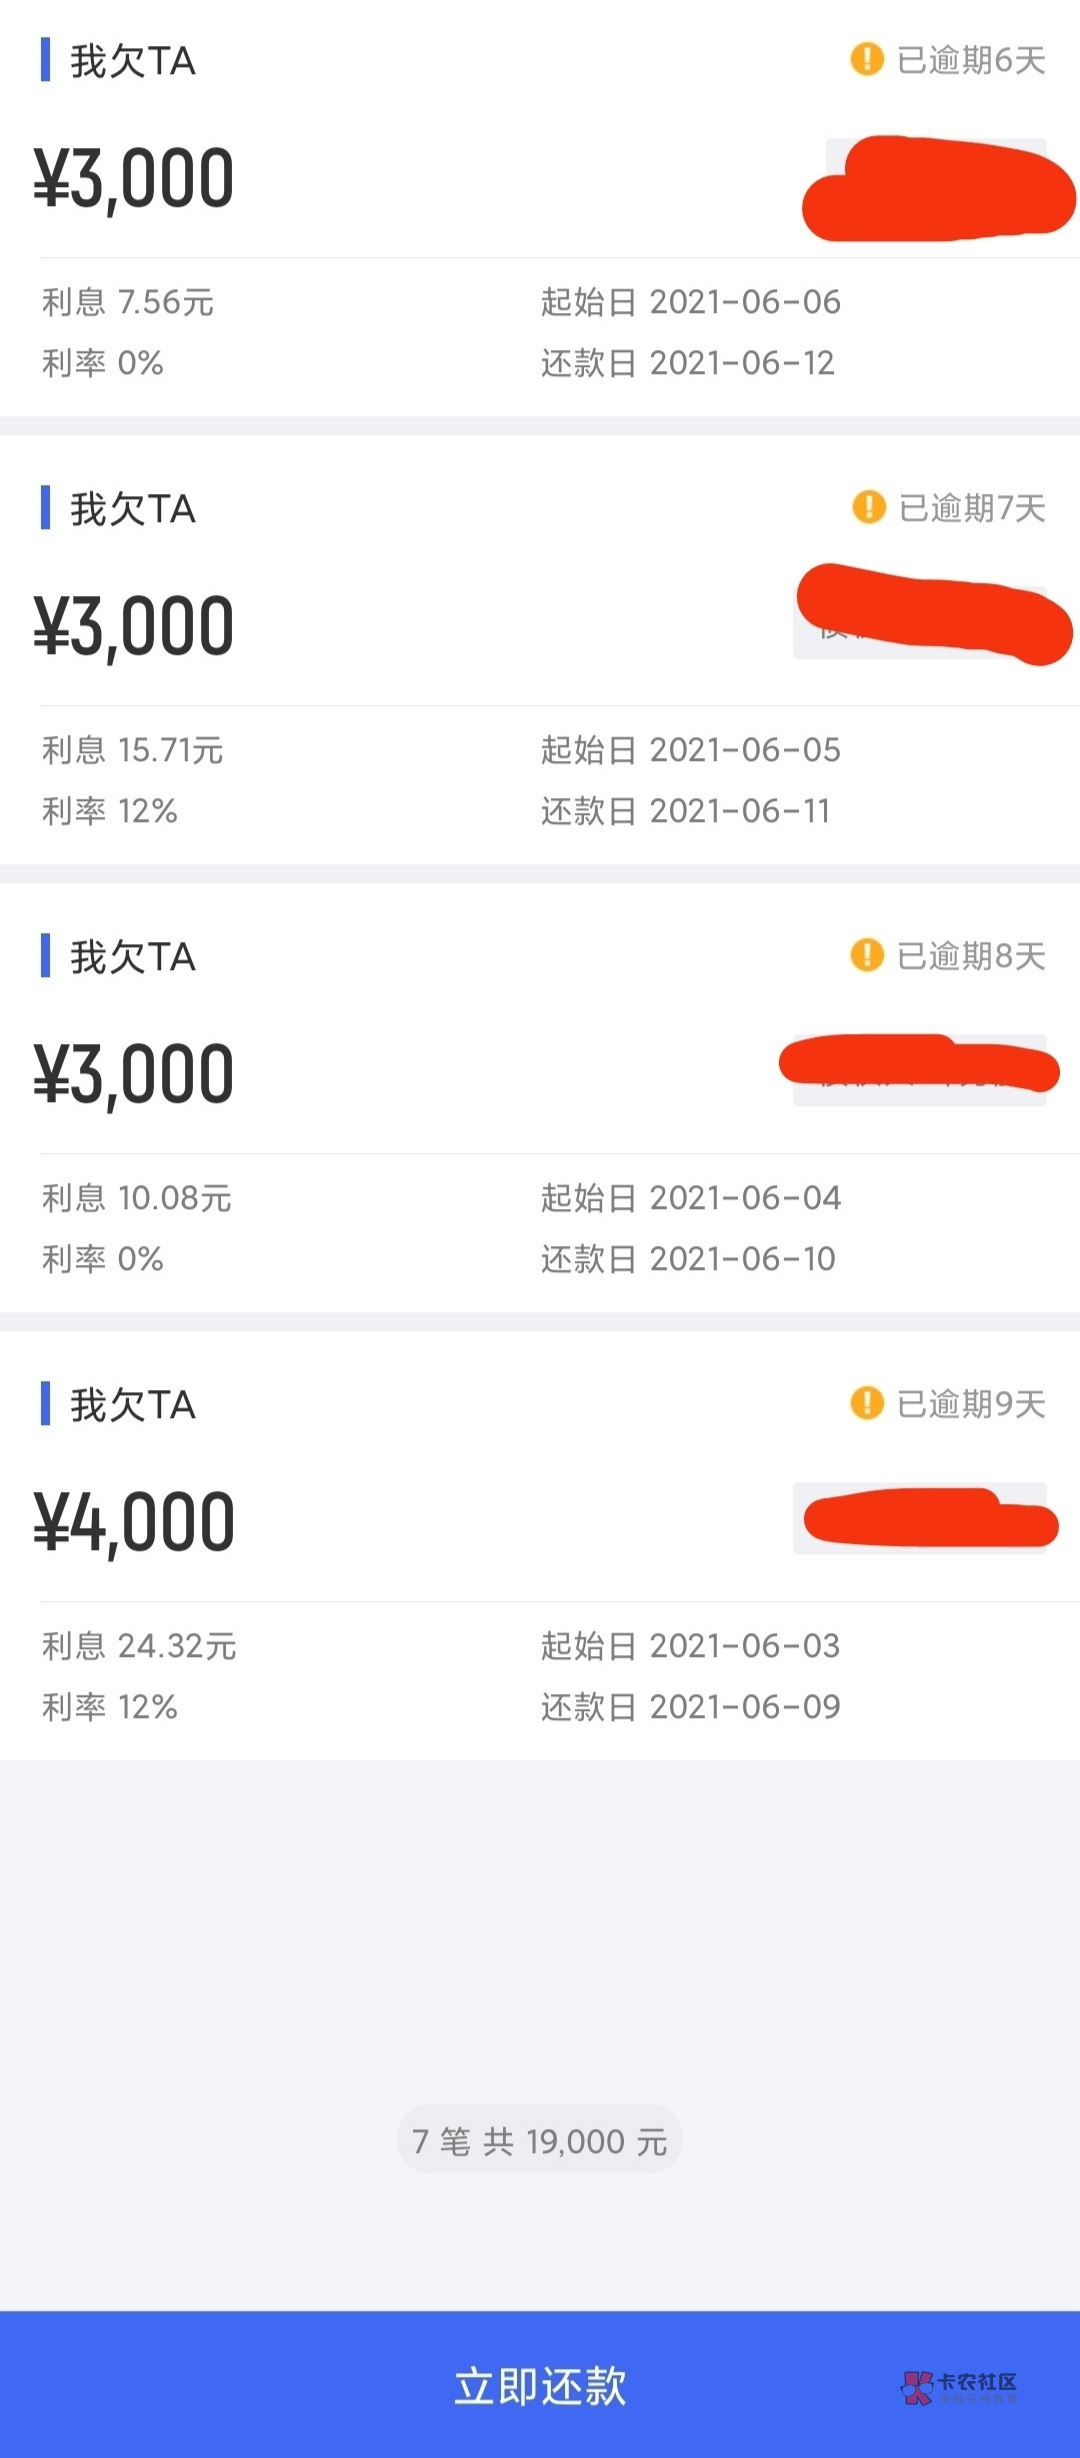Tap the 利息 24.32元 interest line

[139, 1645]
